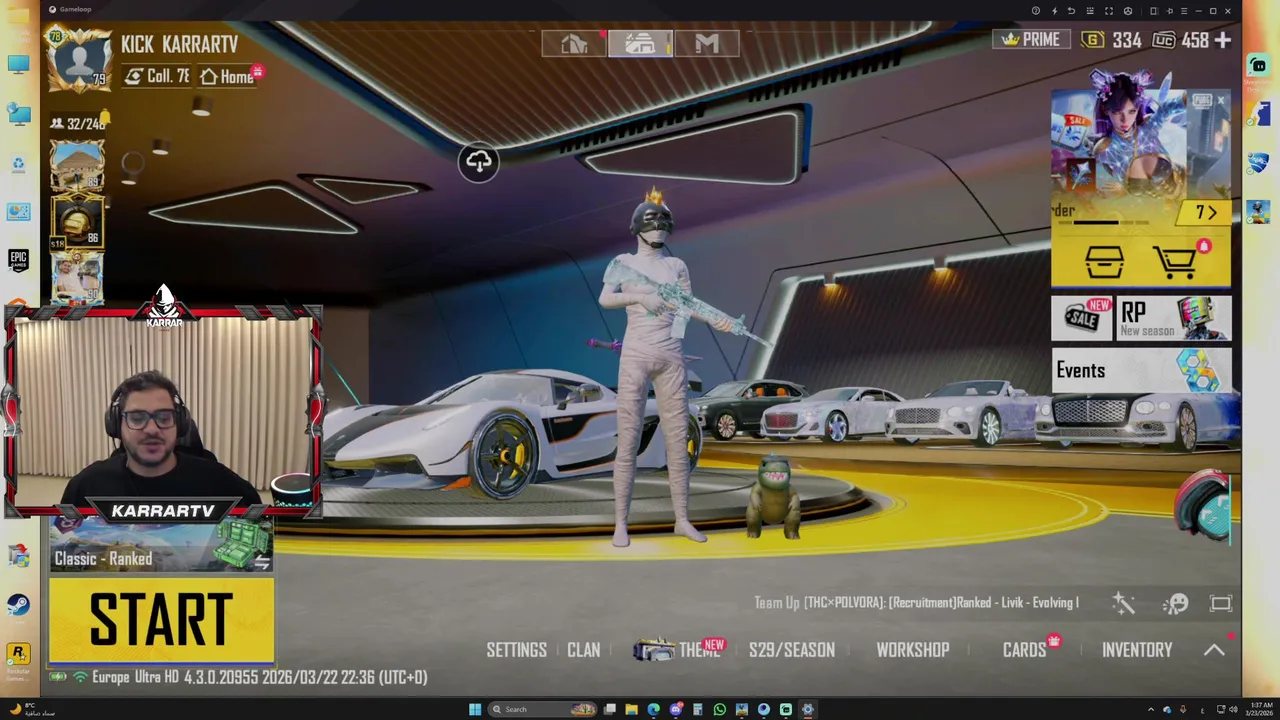
Task: Open CARDS from the bottom menu
Action: [x=1024, y=650]
